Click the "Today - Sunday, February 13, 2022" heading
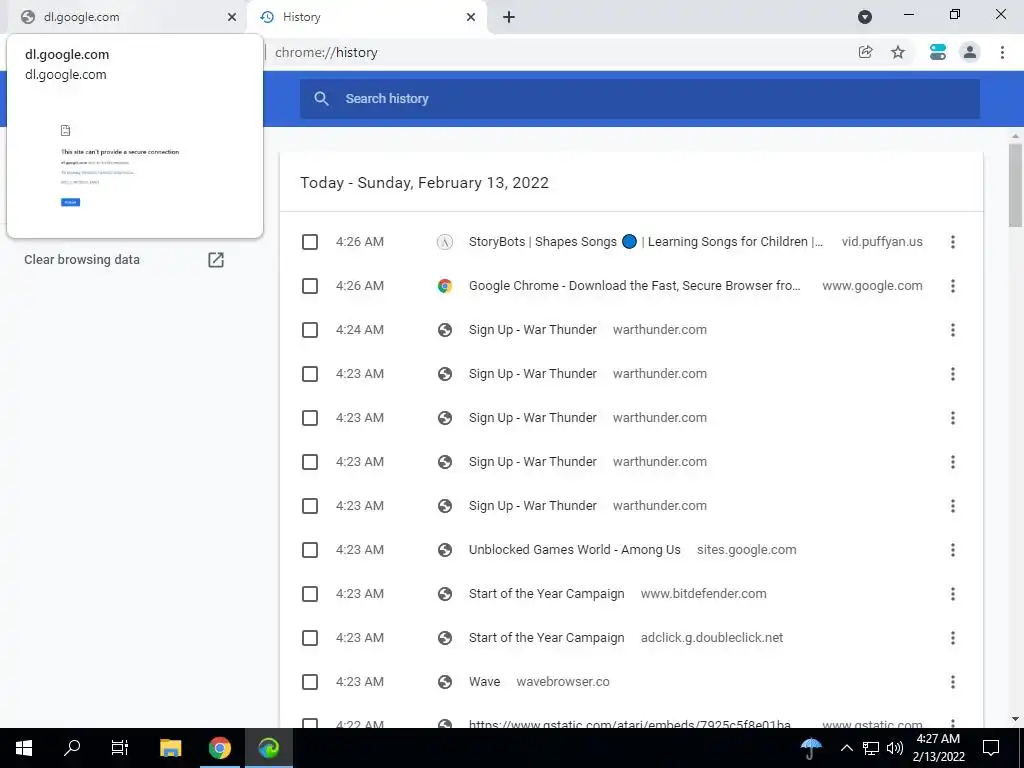 [x=424, y=183]
